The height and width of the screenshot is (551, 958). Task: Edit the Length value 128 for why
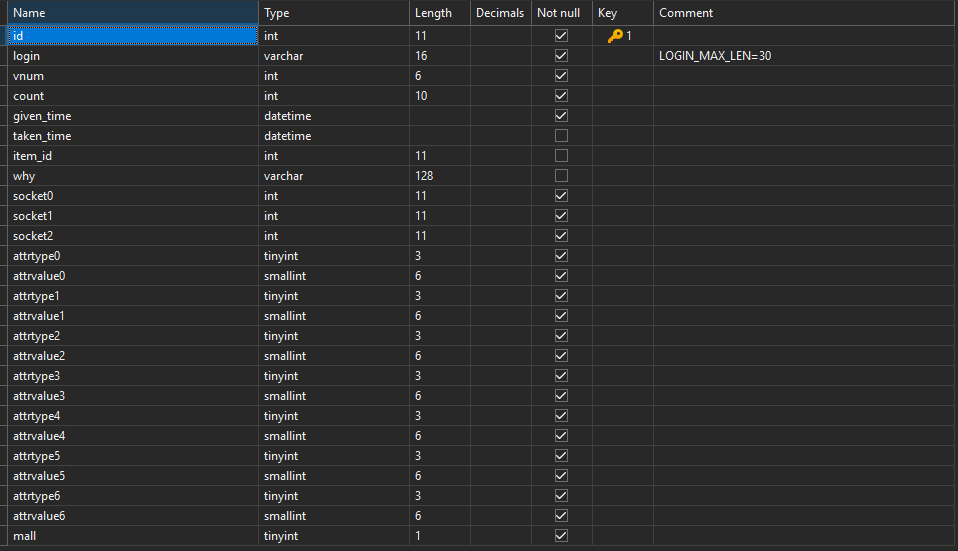438,176
